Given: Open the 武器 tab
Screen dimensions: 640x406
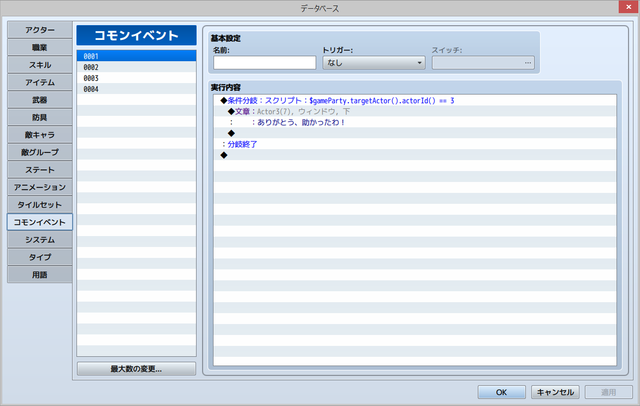Looking at the screenshot, I should (40, 100).
